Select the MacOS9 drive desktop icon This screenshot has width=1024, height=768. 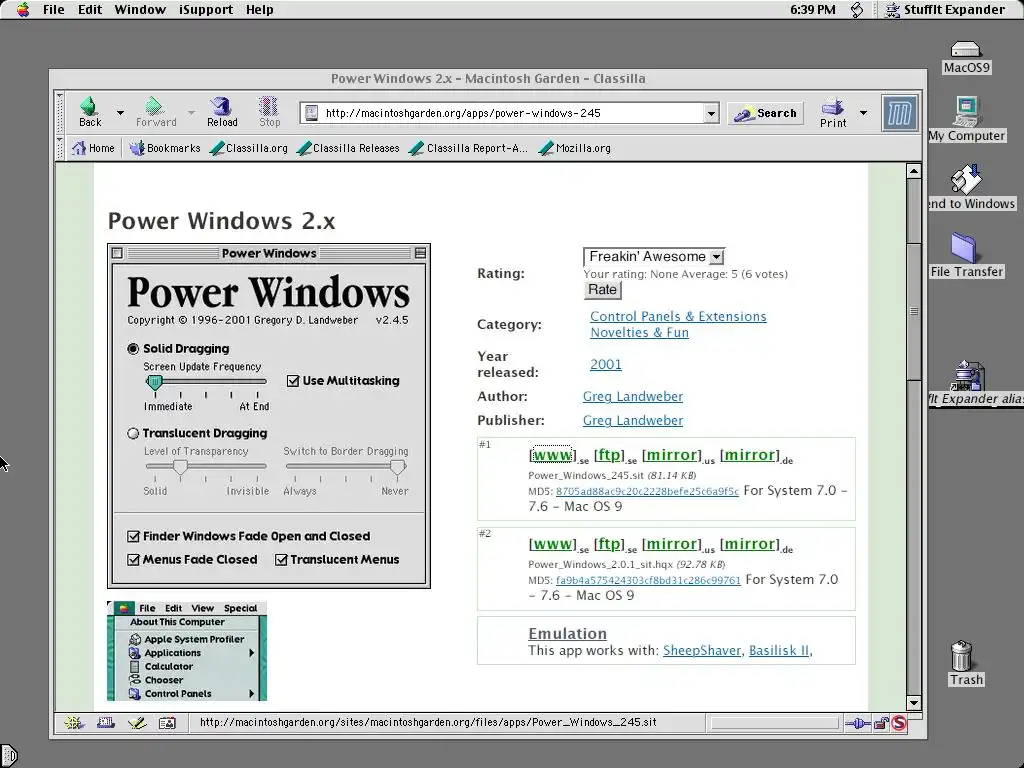click(x=967, y=57)
